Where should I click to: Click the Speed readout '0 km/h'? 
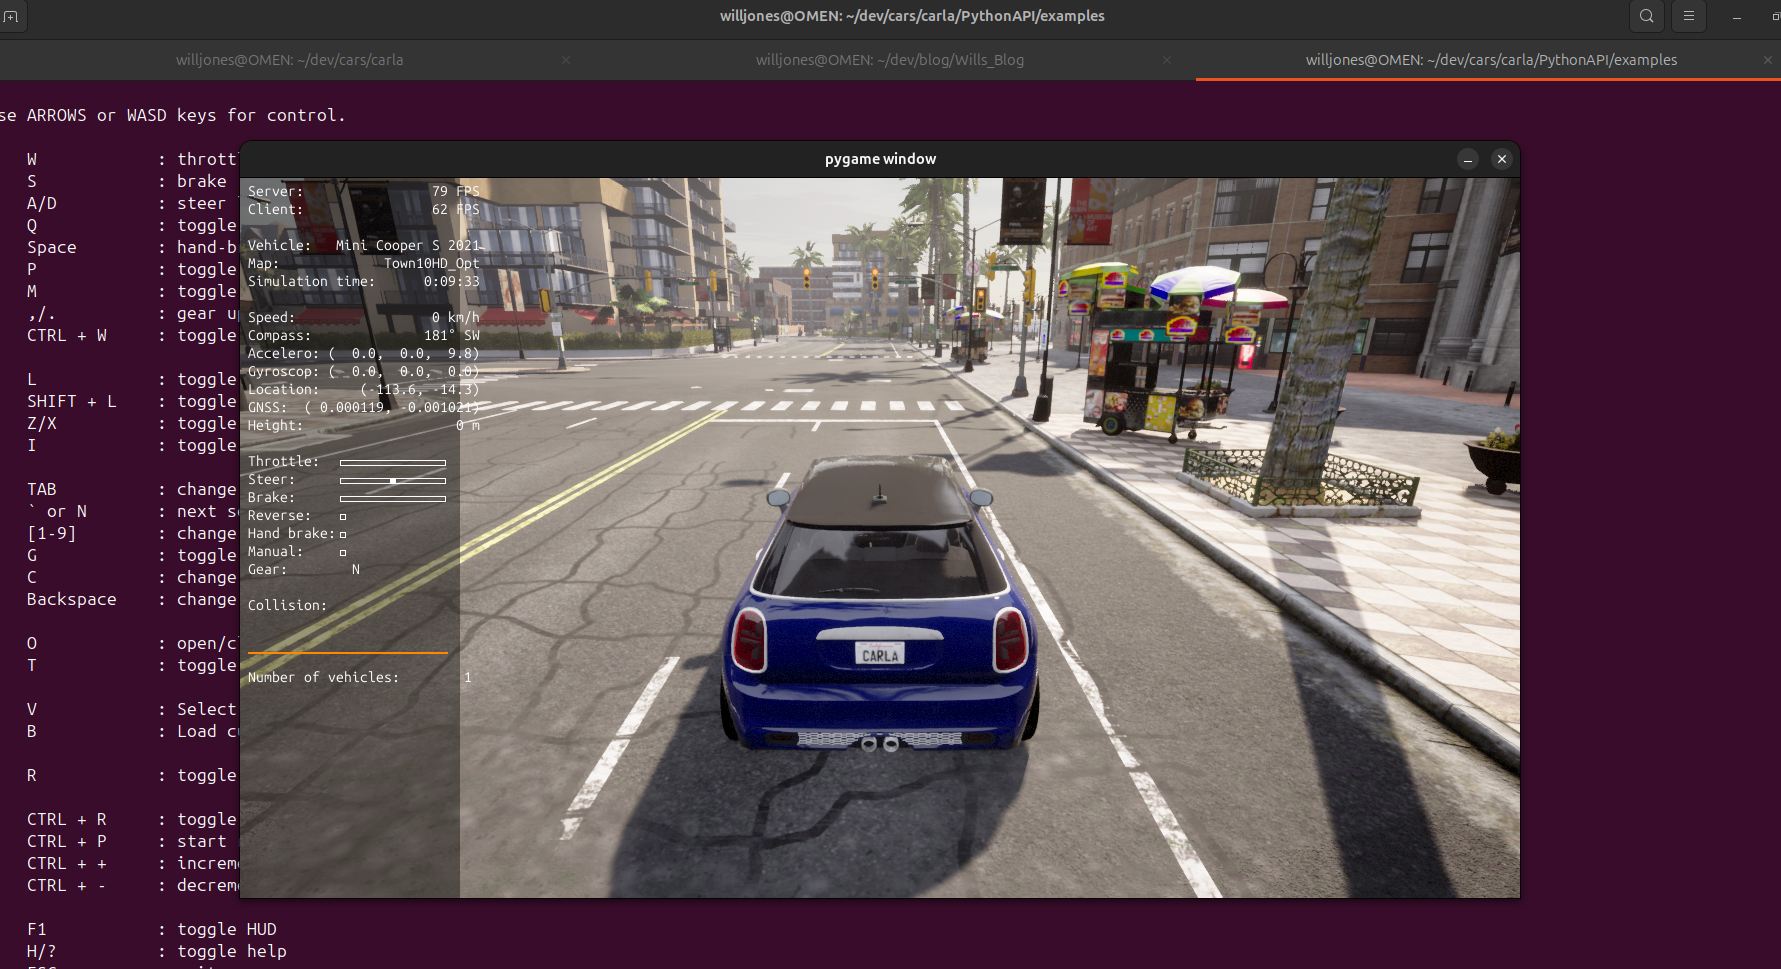455,317
